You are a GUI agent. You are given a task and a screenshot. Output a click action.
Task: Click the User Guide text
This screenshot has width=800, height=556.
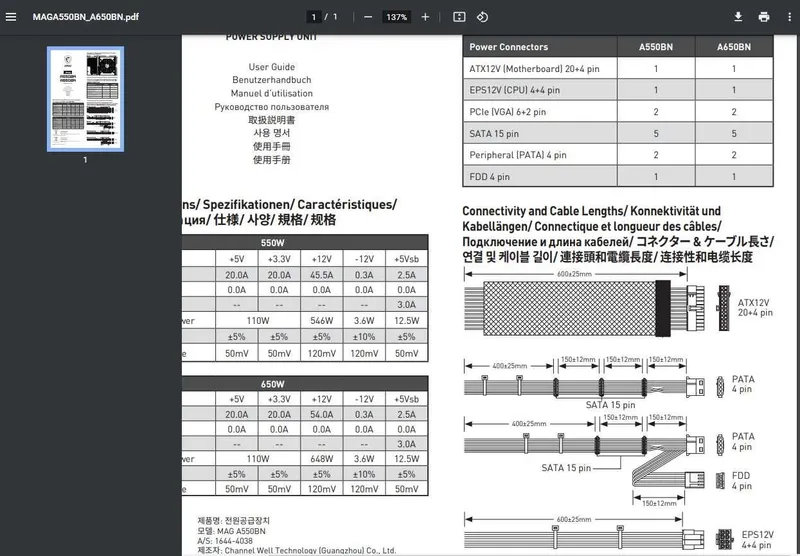tap(271, 67)
